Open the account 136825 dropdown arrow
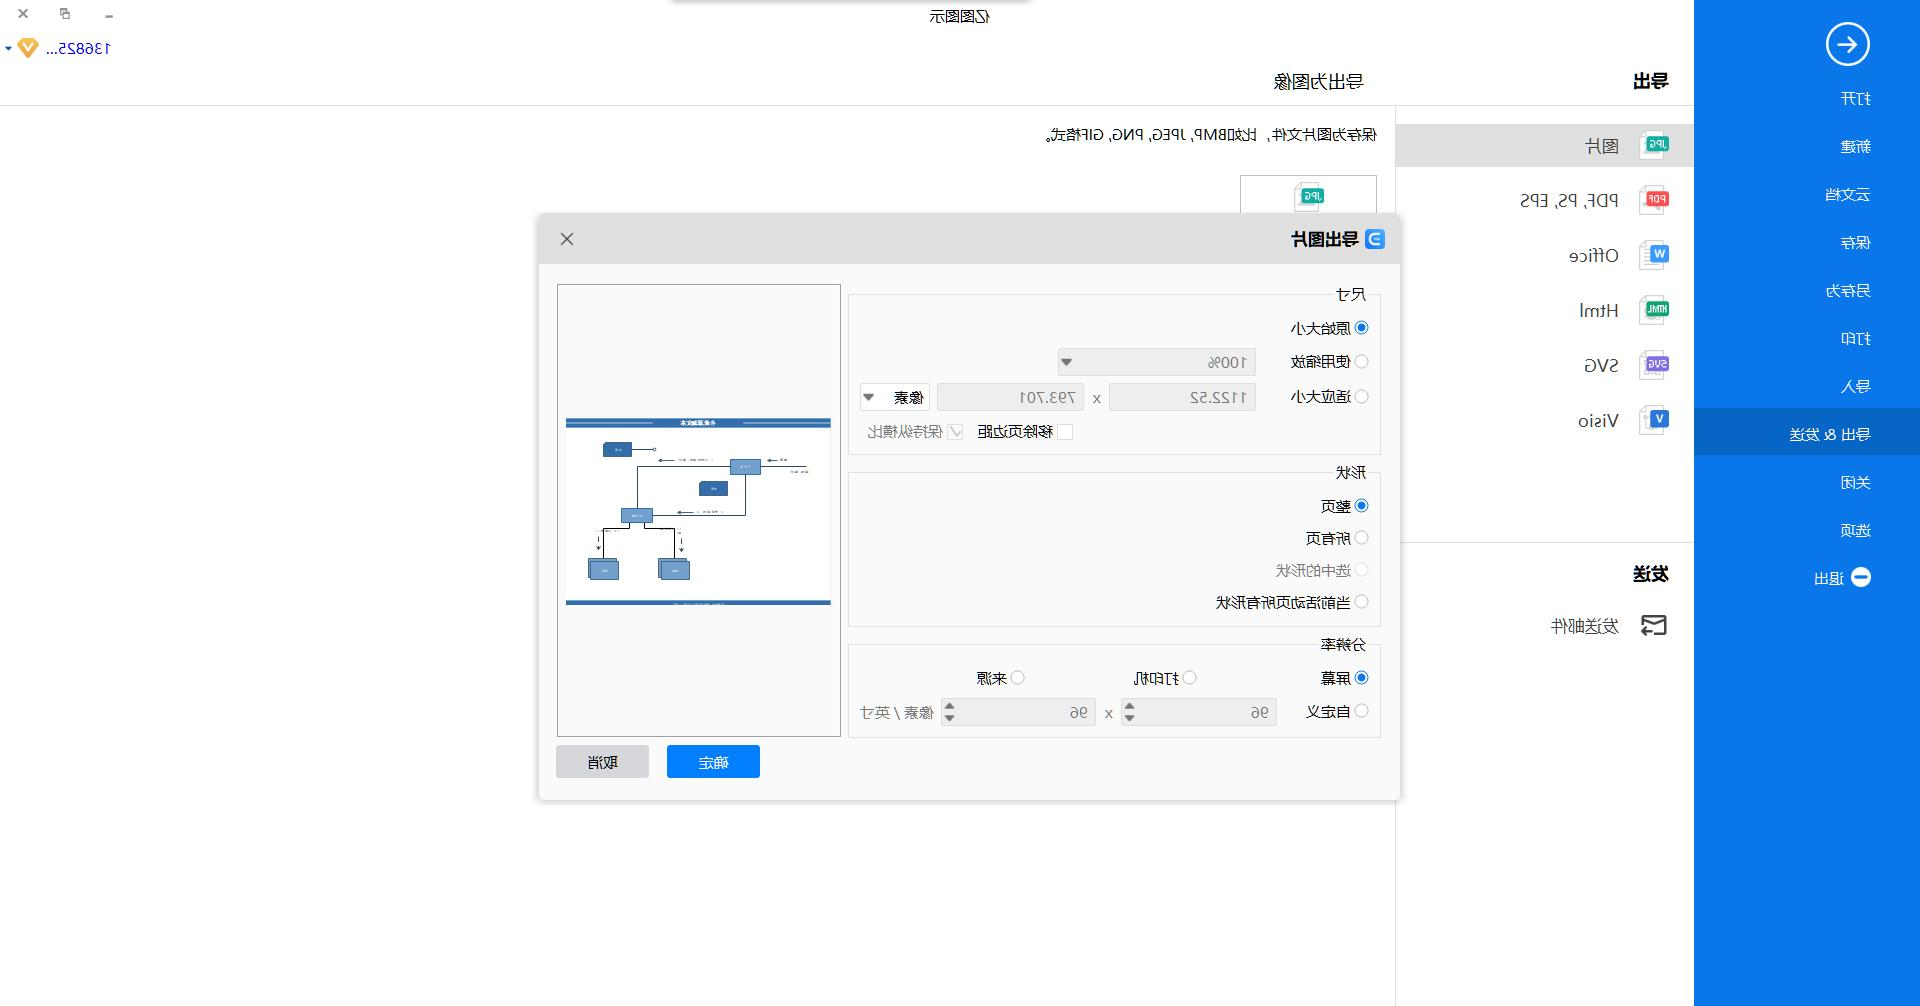This screenshot has height=1006, width=1920. 8,48
